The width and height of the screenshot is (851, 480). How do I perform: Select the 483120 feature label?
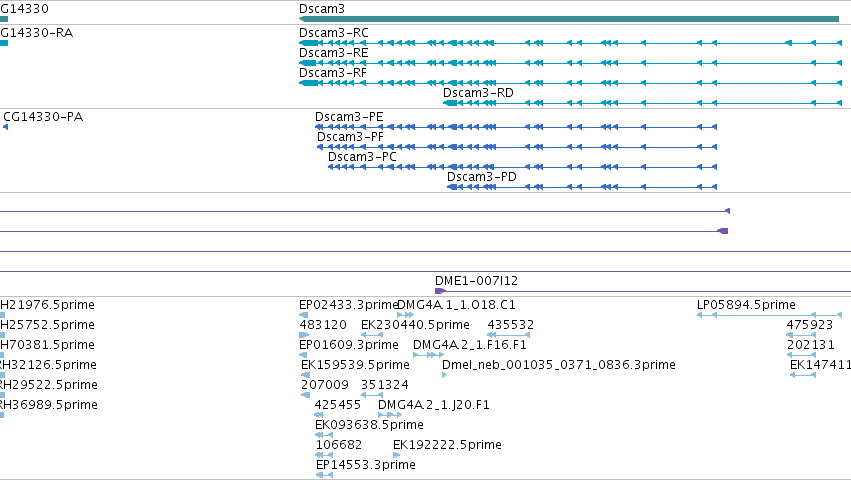pos(323,325)
